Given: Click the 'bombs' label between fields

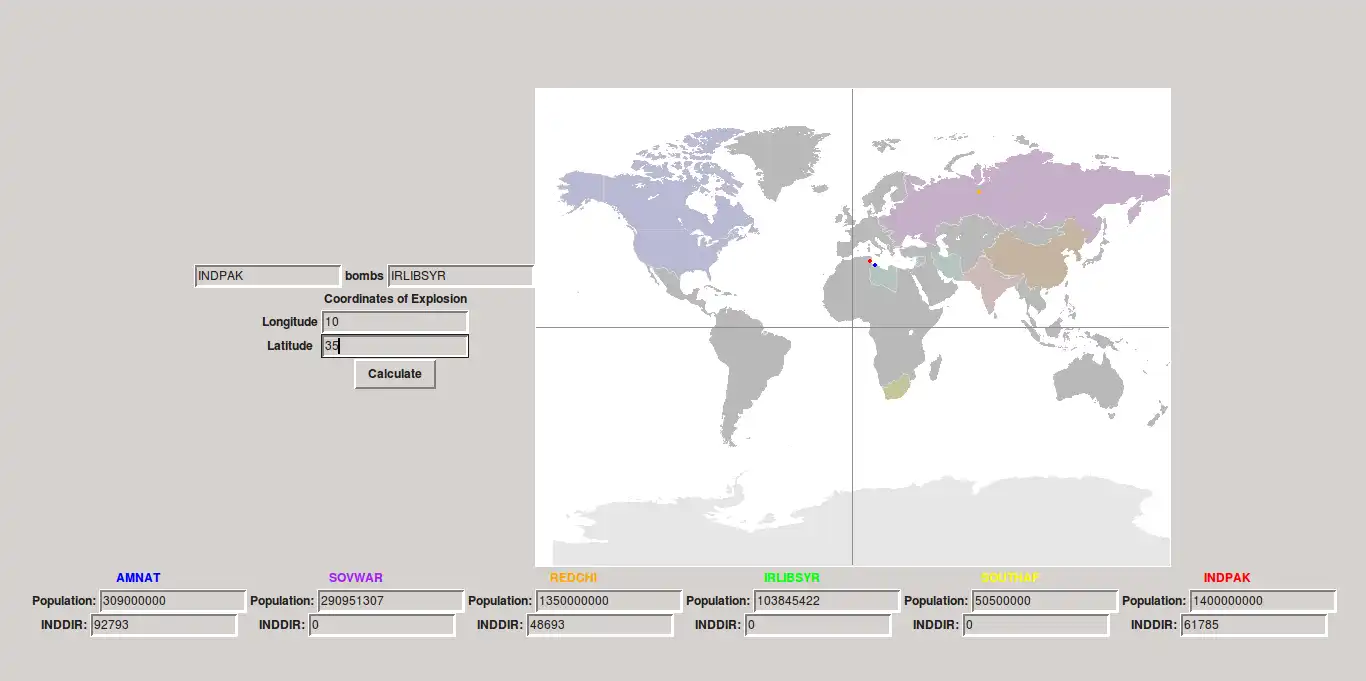Looking at the screenshot, I should tap(364, 276).
